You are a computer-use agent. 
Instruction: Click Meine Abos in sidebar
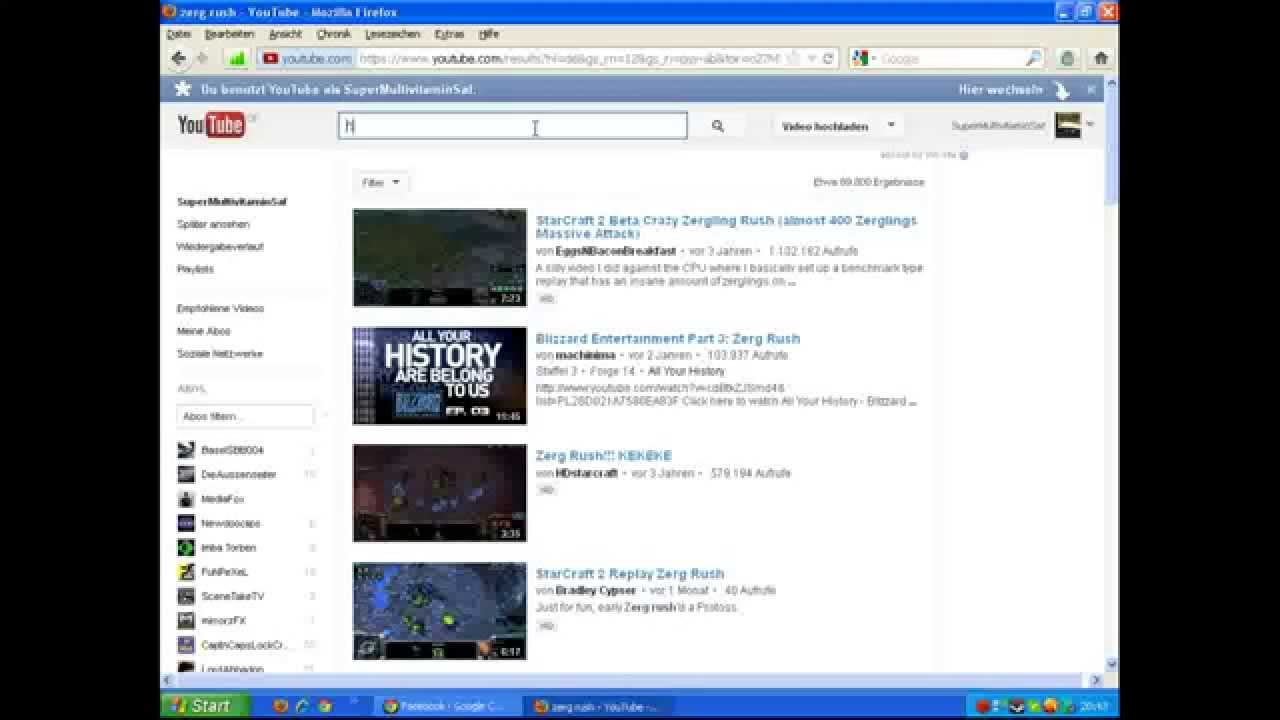coord(203,331)
